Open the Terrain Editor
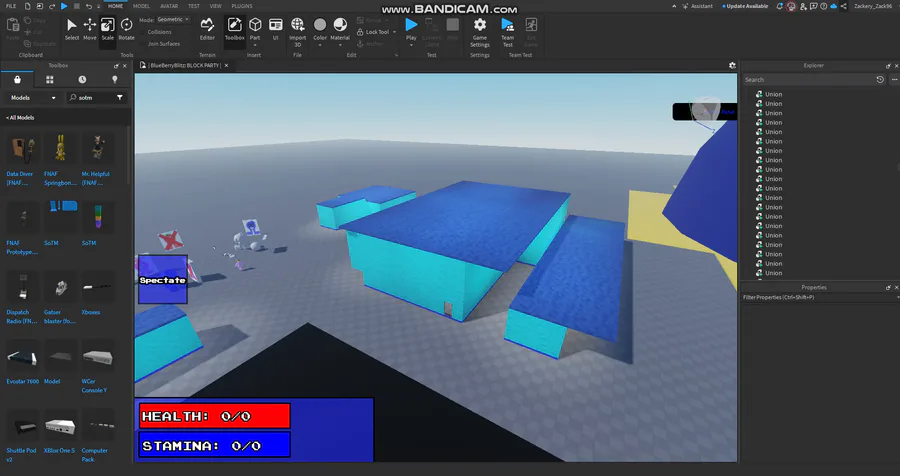Viewport: 900px width, 476px height. [207, 29]
